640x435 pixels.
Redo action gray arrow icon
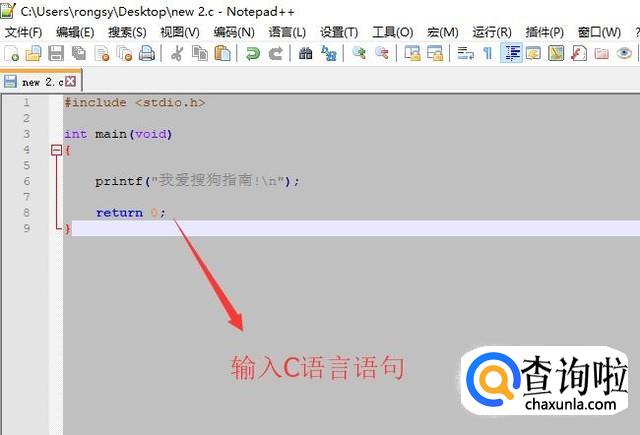coord(276,53)
